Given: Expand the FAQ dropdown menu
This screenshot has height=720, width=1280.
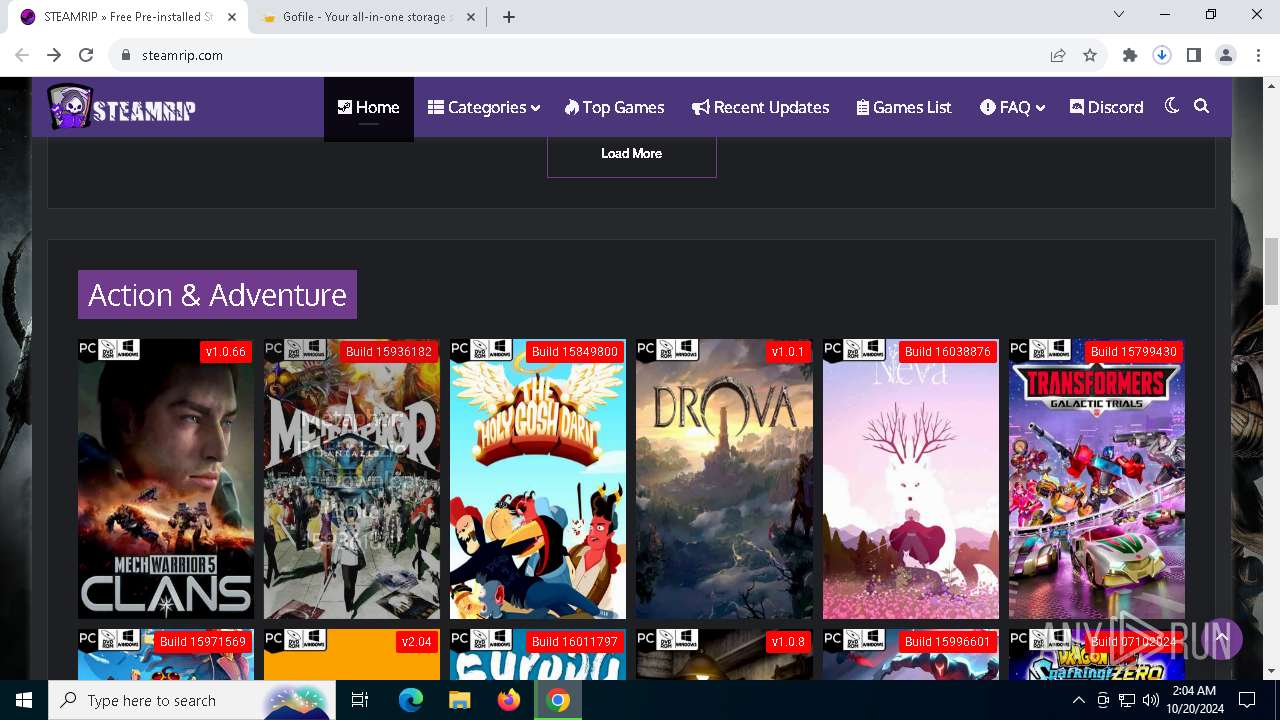Looking at the screenshot, I should [1012, 107].
